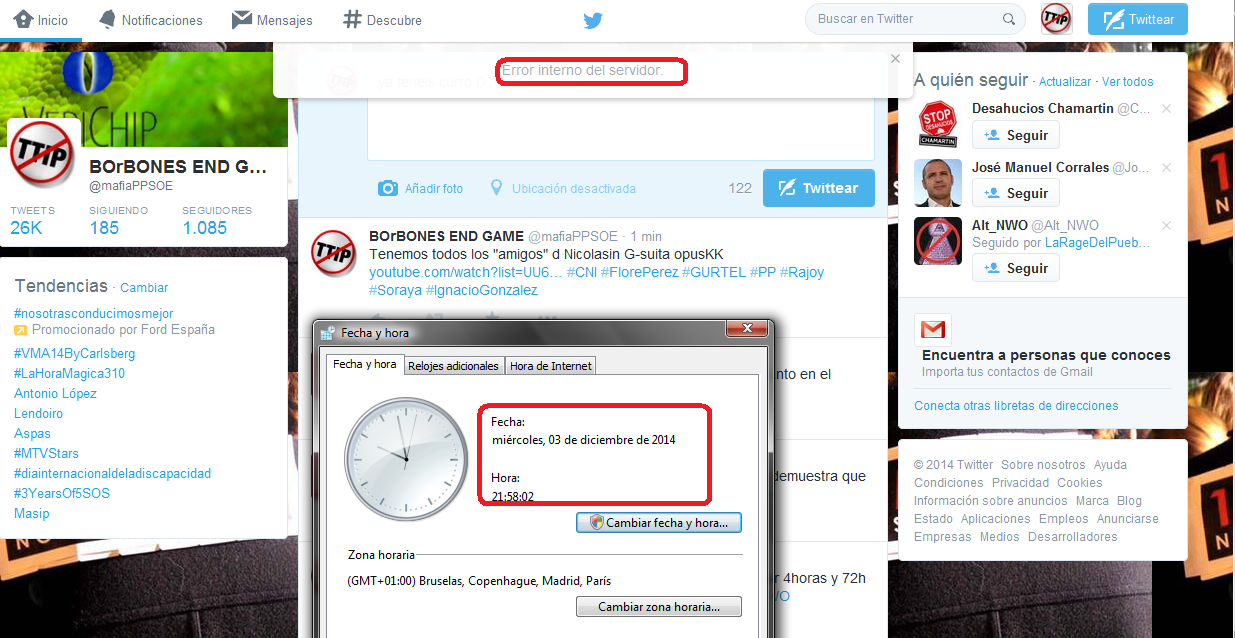This screenshot has height=638, width=1235.
Task: Open the #IgnacioGonzalez hashtag in the tweet
Action: point(482,290)
